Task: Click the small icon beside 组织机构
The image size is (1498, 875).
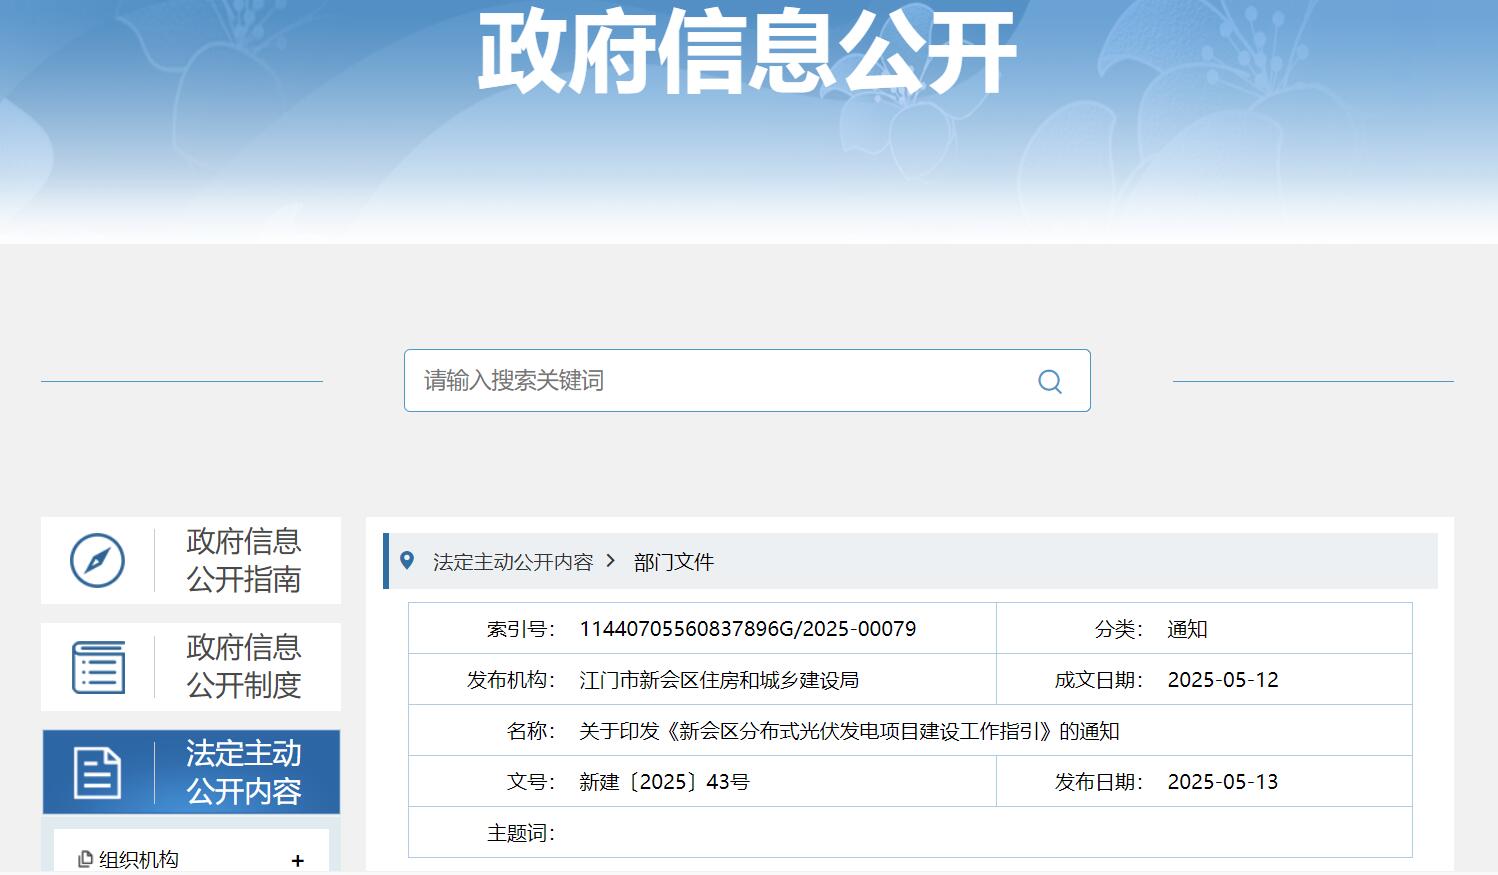Action: pos(85,859)
